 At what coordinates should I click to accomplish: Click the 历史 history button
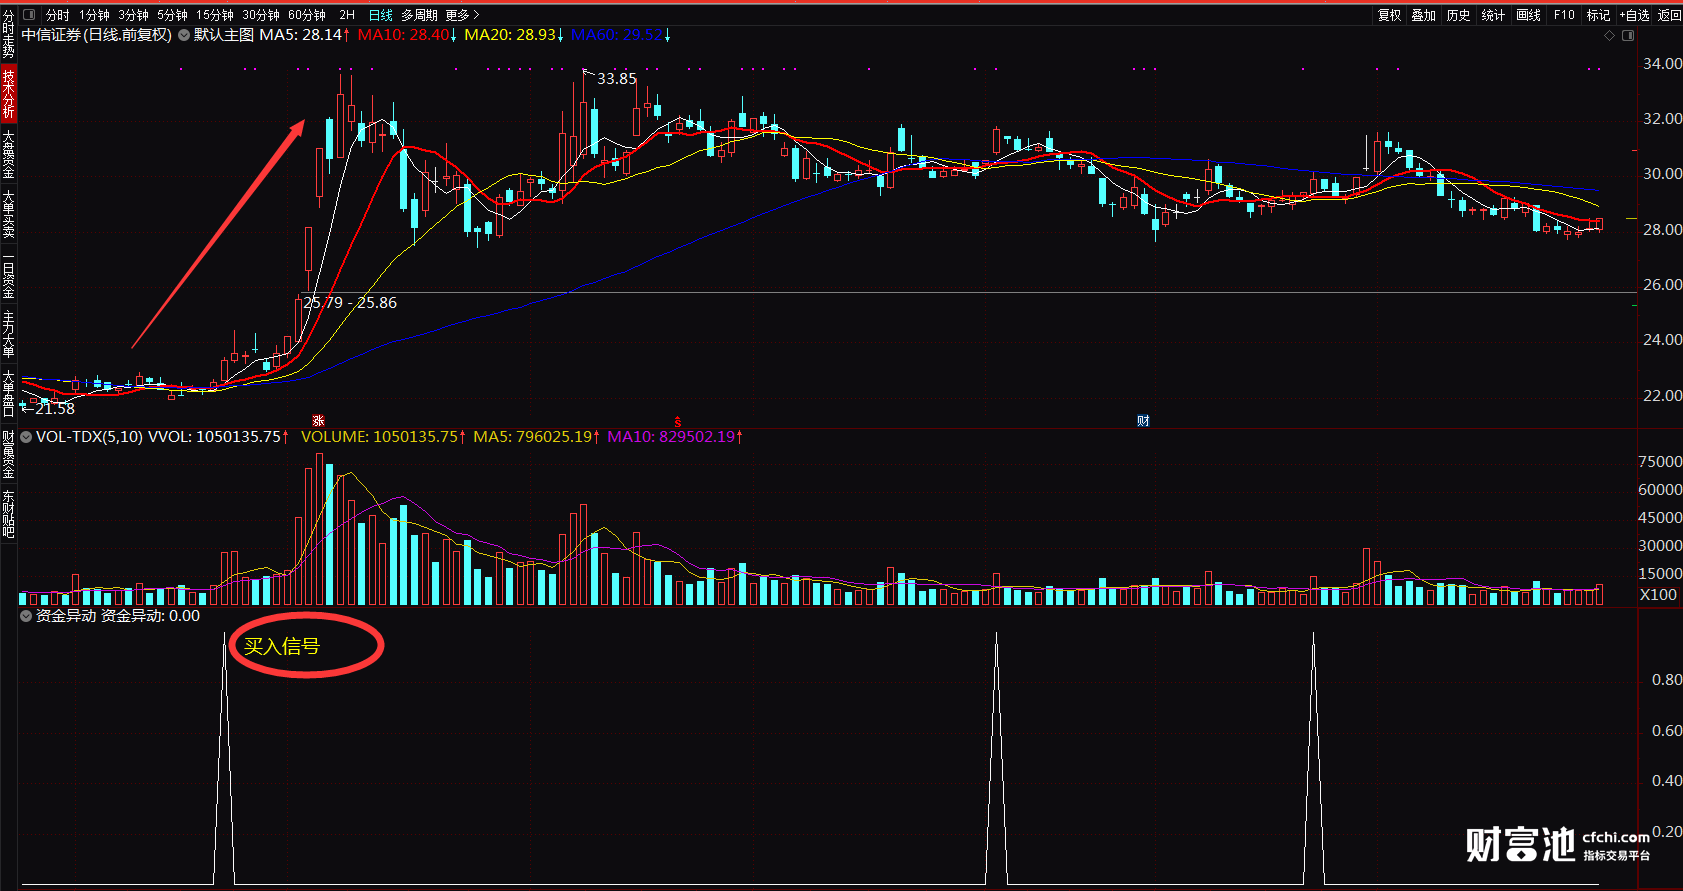[1458, 15]
